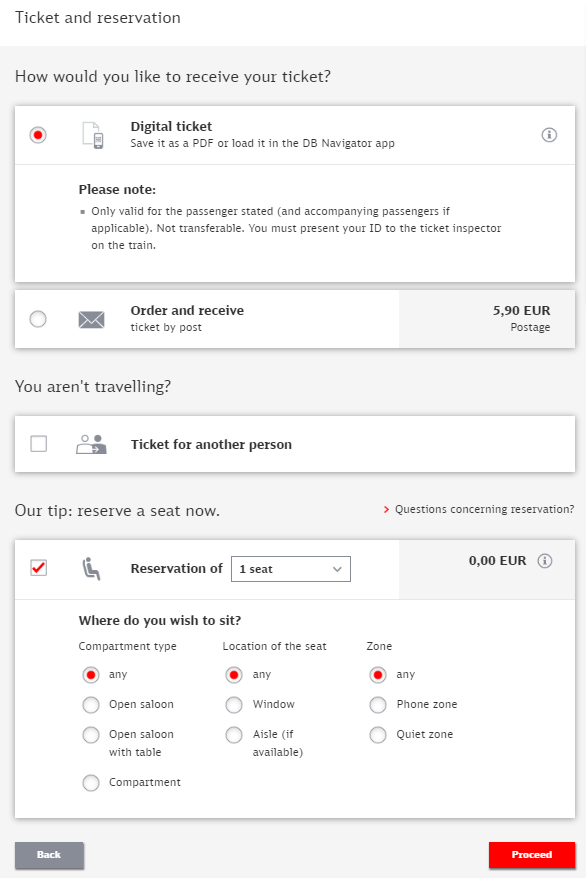The height and width of the screenshot is (878, 586).
Task: Click the 5,90 EUR postage price
Action: coord(522,310)
